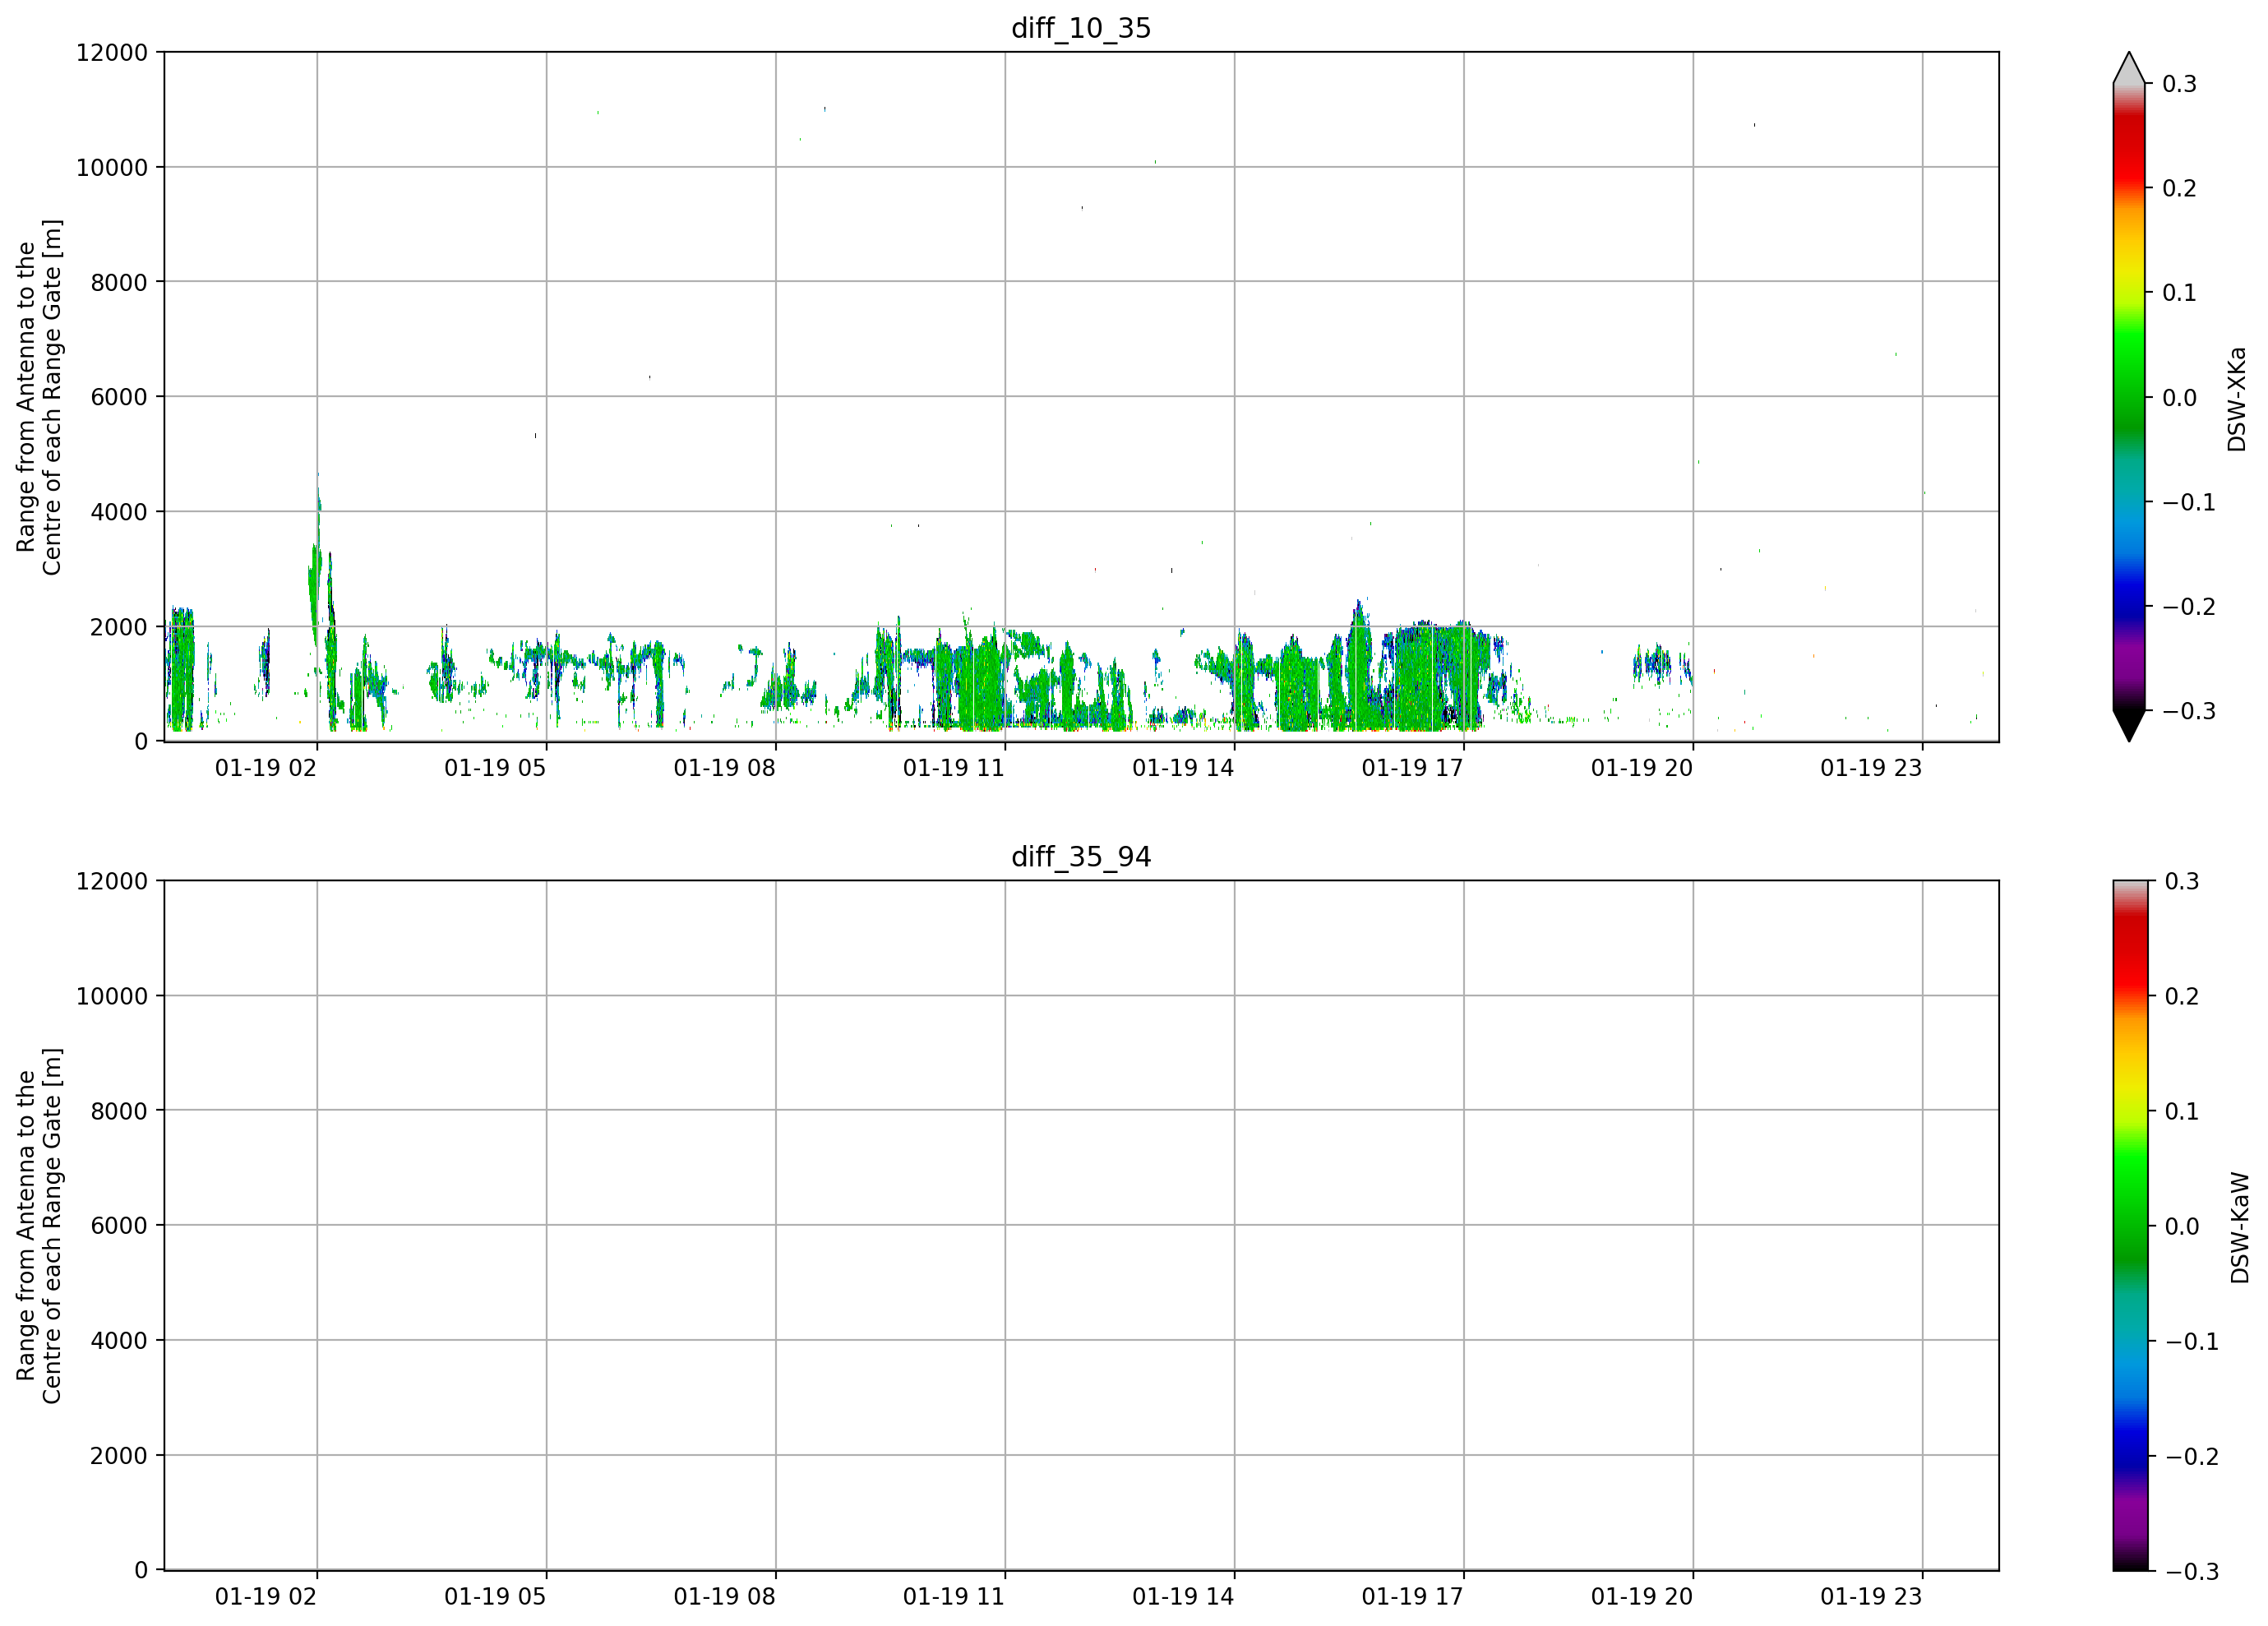
Task: Click the −0.3 tick on the DSW-KaW colorbar
Action: pos(2191,1571)
